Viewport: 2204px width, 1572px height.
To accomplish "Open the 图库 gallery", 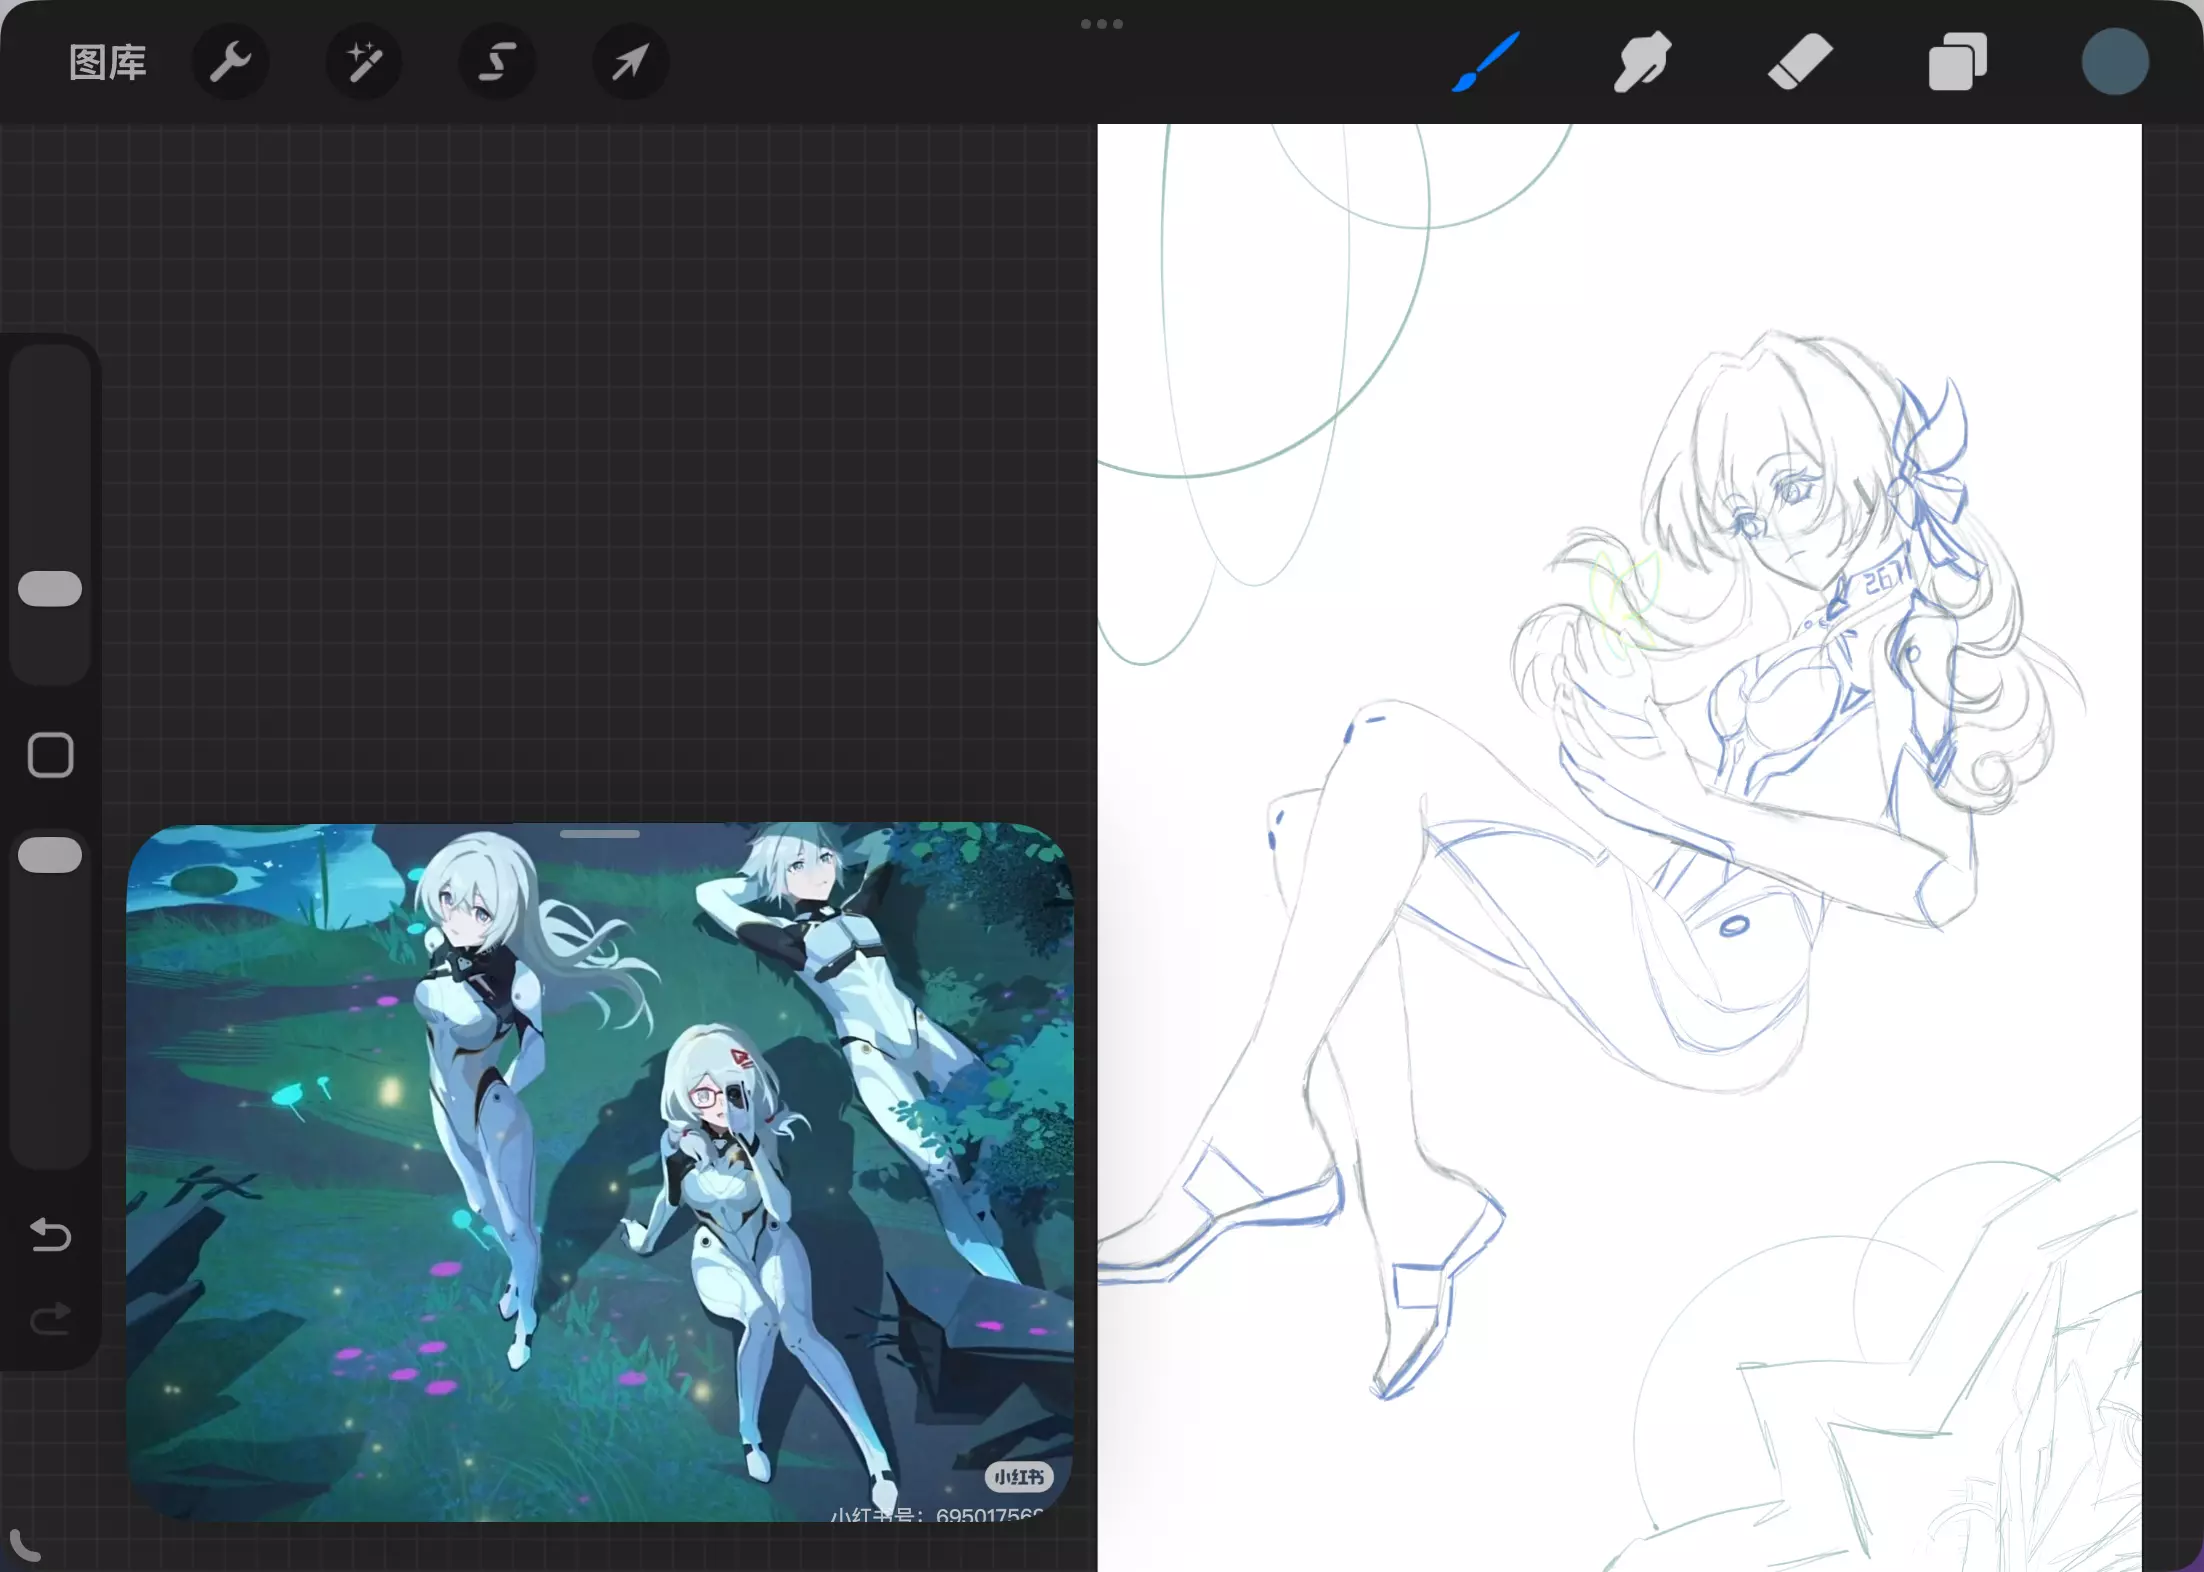I will coord(108,62).
